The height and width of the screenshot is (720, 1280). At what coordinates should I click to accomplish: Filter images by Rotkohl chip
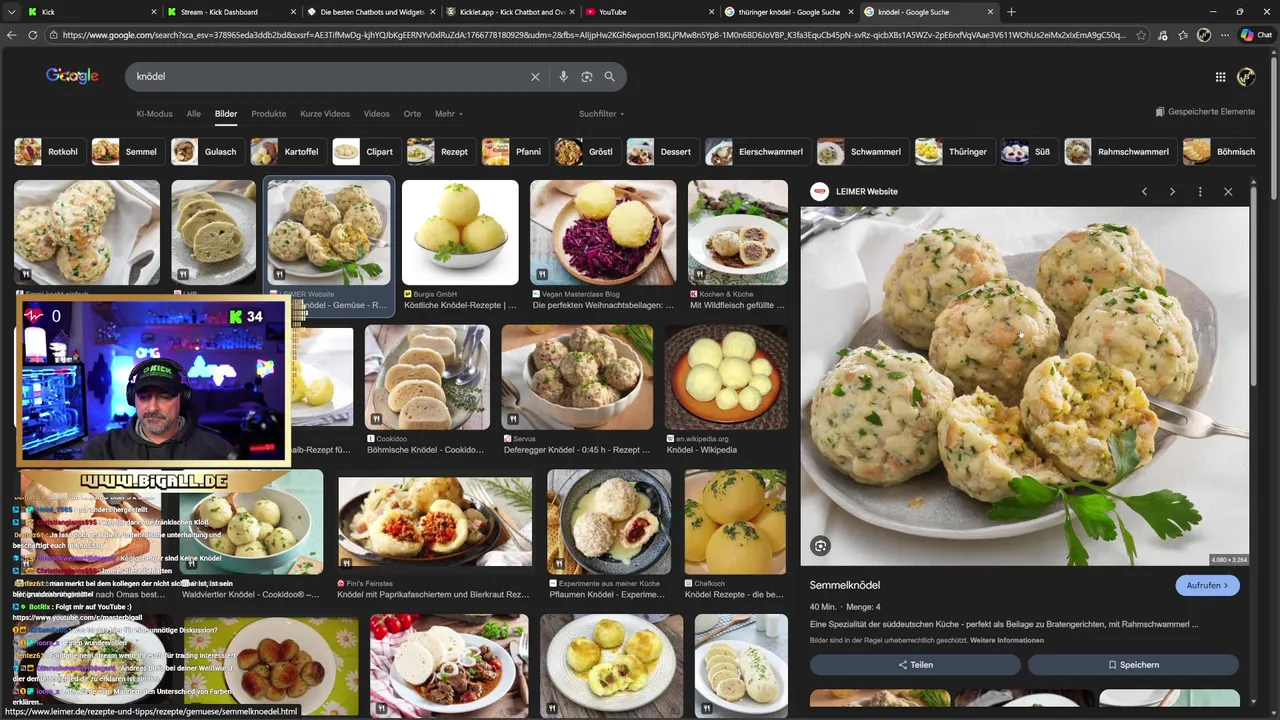coord(48,152)
